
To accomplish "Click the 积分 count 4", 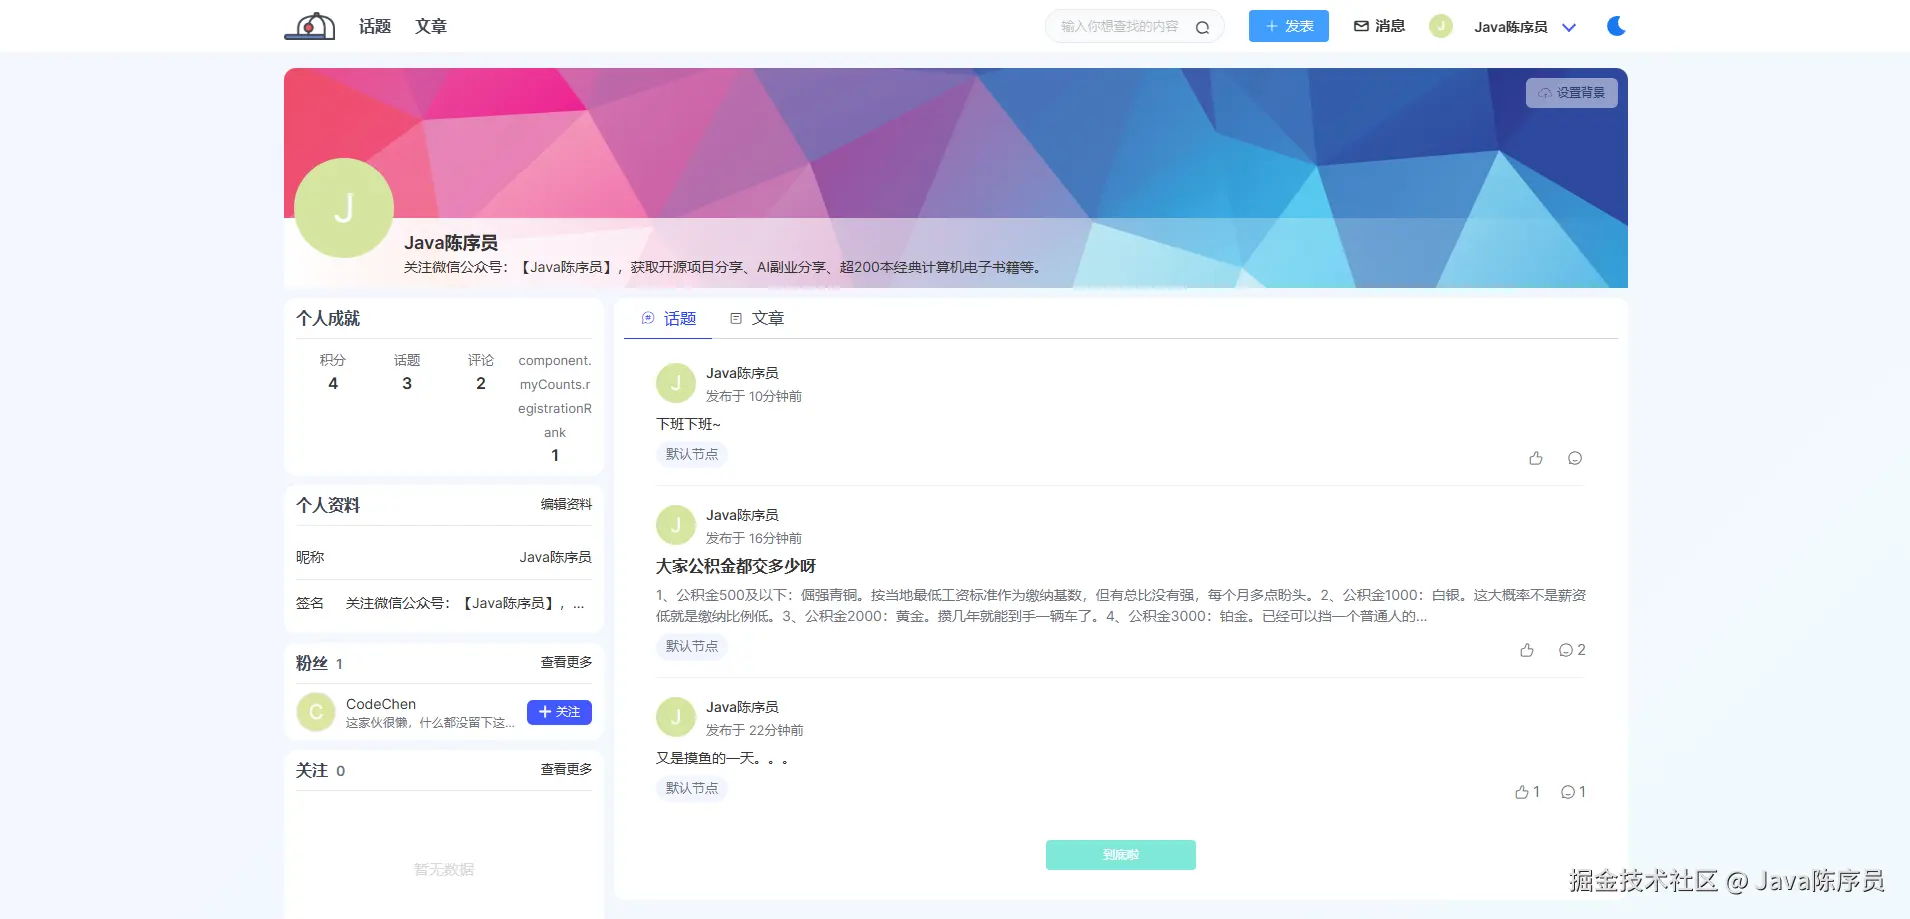I will coord(333,383).
